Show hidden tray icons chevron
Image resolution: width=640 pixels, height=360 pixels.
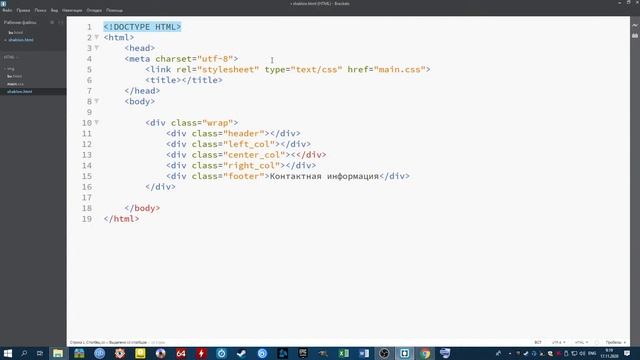(510, 353)
